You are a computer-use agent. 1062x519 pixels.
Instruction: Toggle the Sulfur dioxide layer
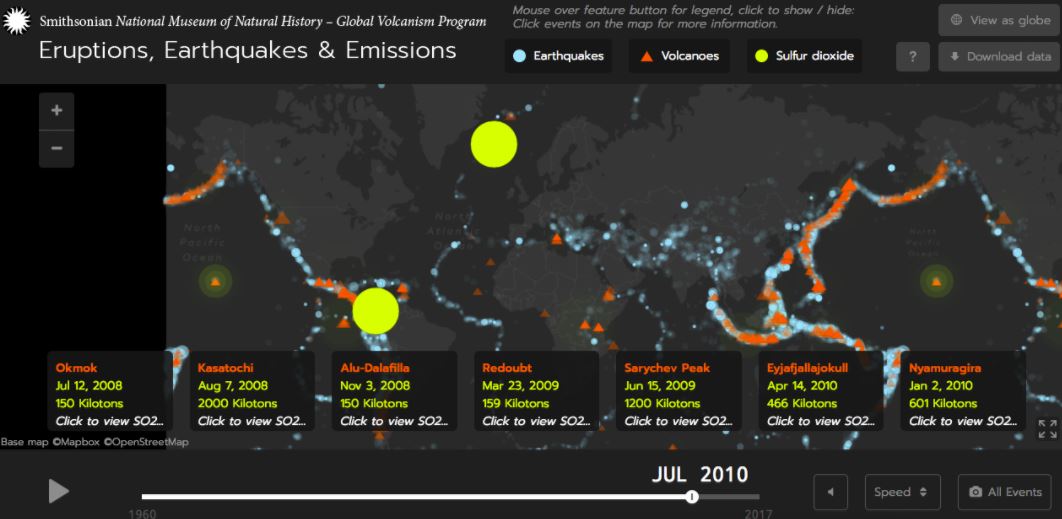coord(804,56)
